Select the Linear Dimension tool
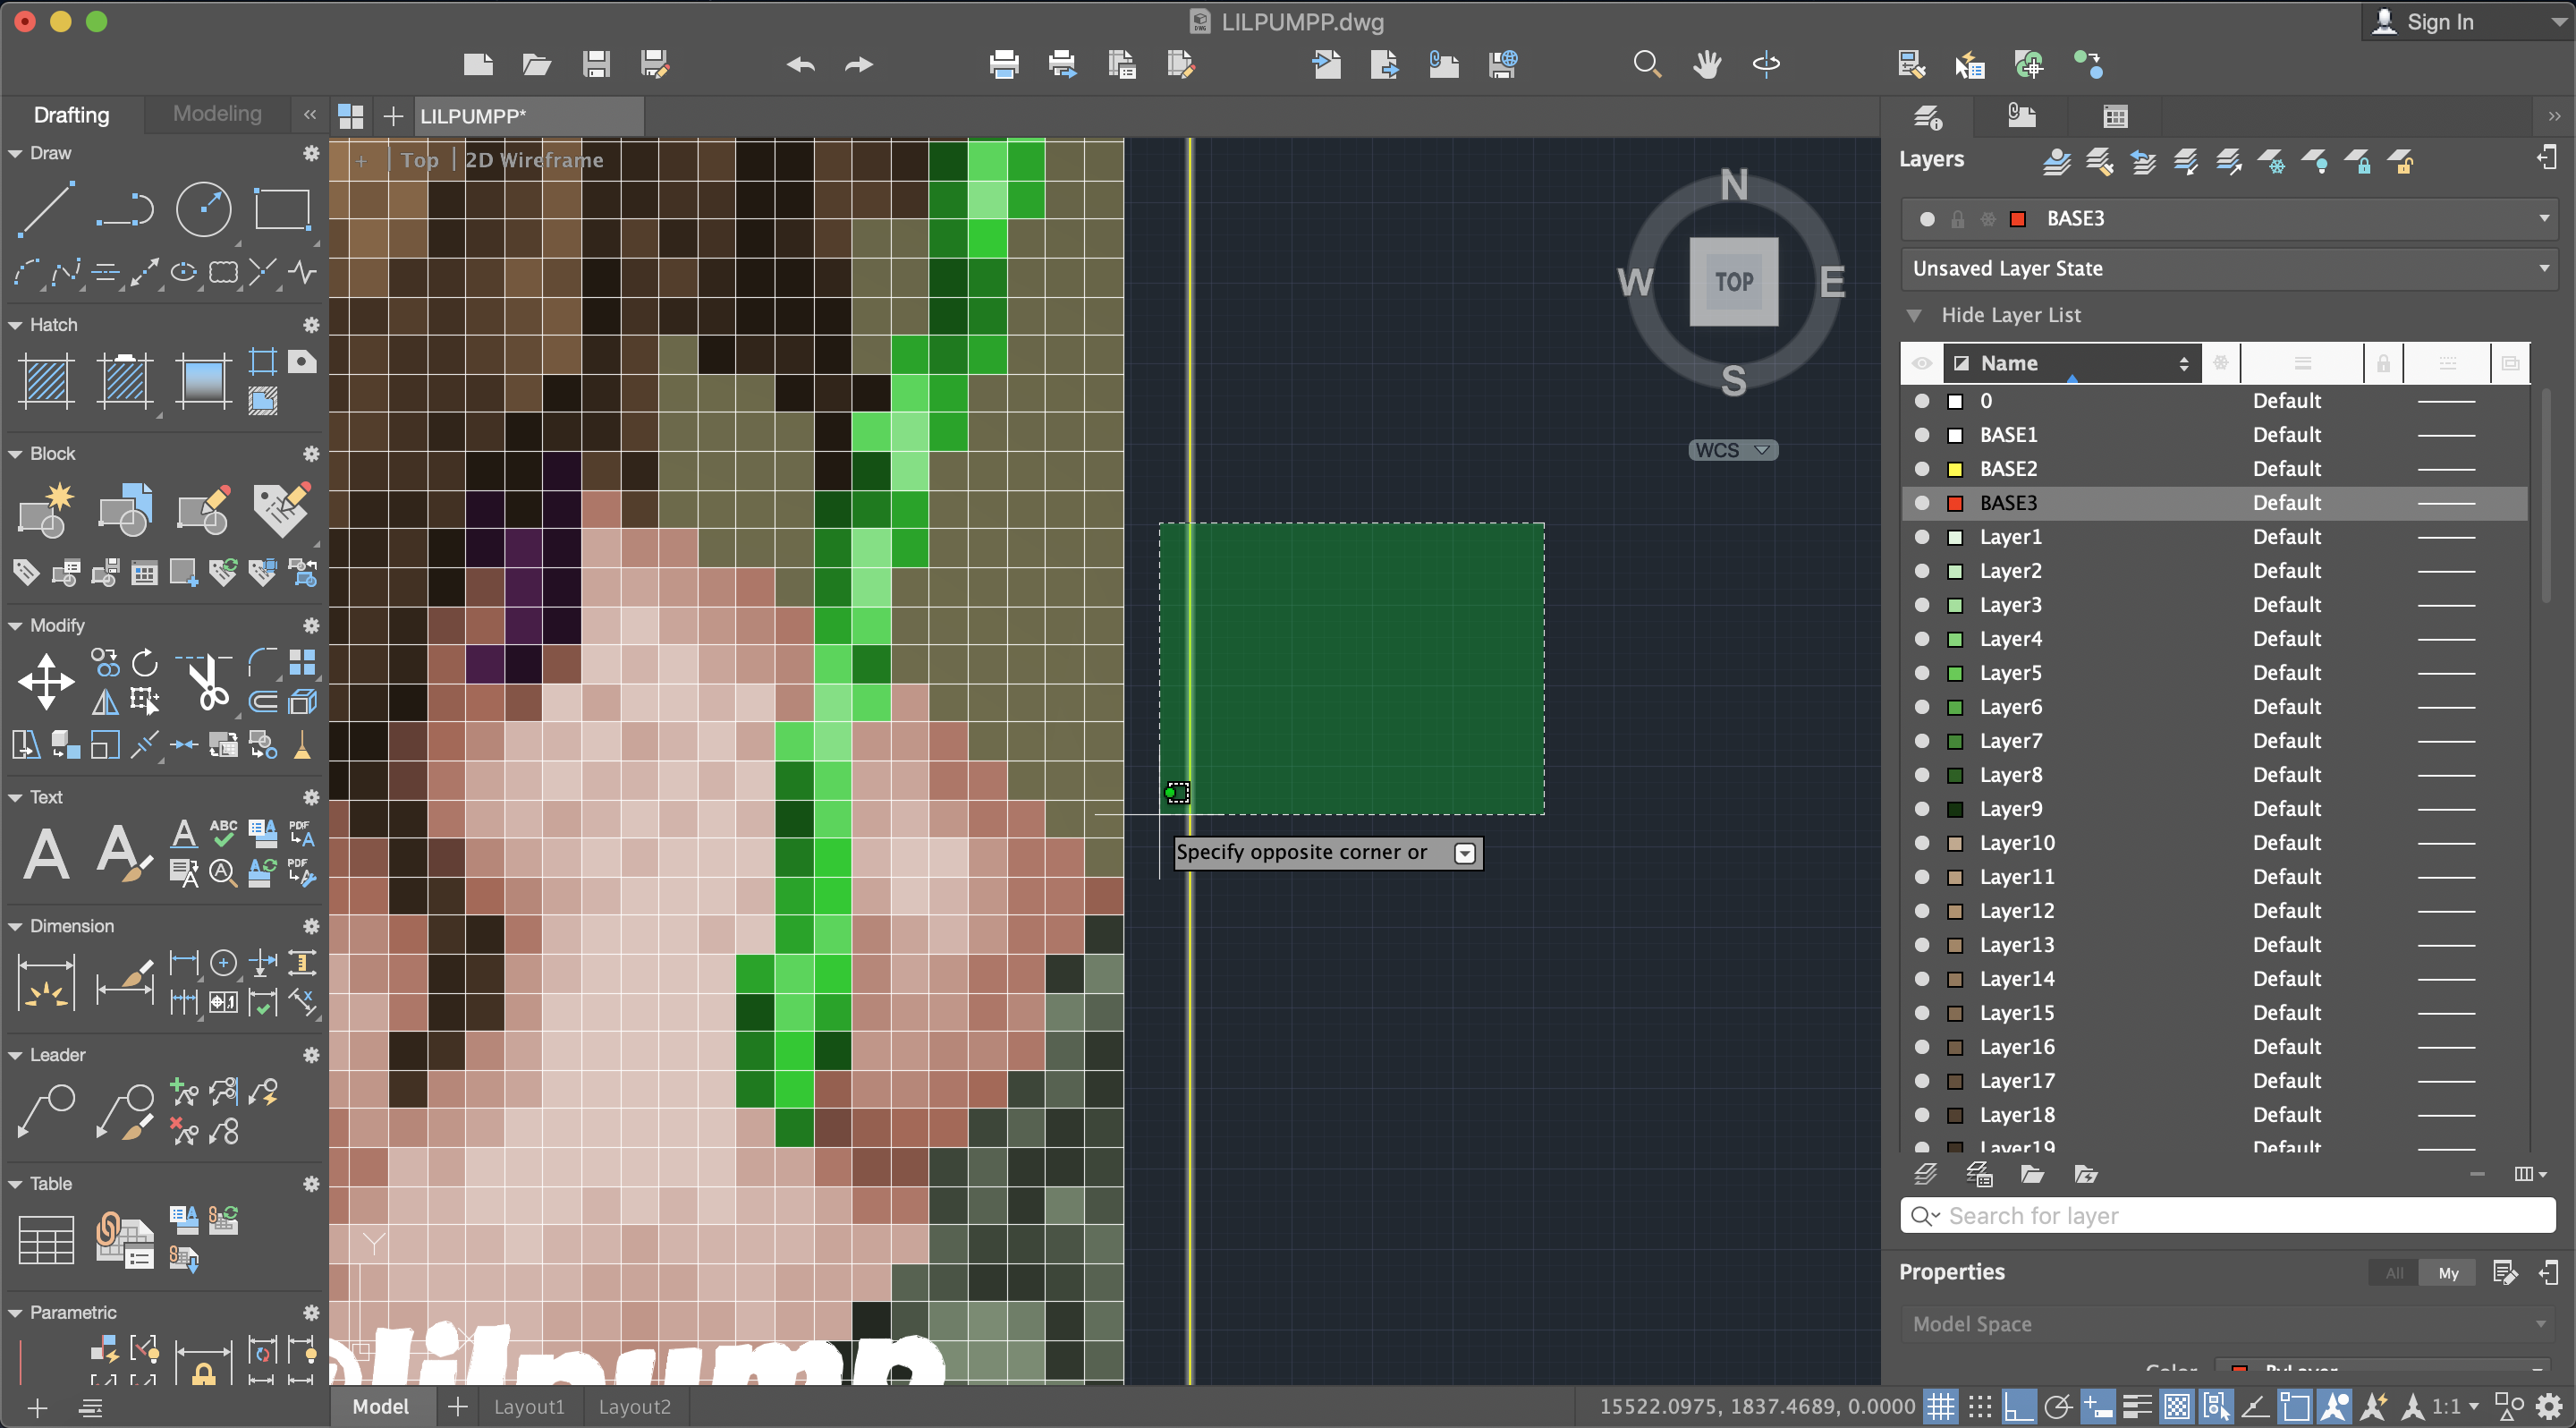 coord(46,982)
